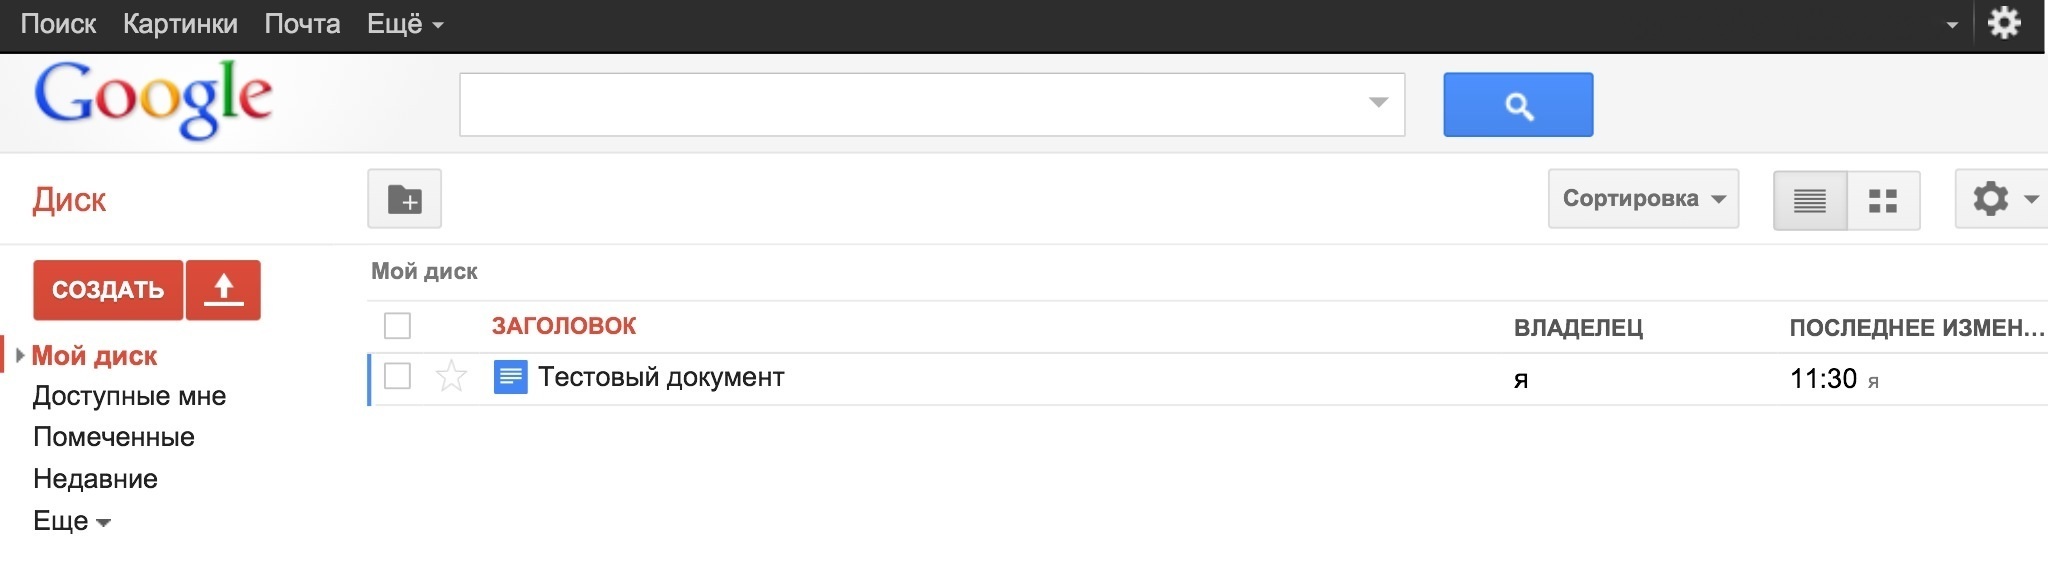Image resolution: width=2048 pixels, height=570 pixels.
Task: Switch to grid view icon
Action: 1883,200
